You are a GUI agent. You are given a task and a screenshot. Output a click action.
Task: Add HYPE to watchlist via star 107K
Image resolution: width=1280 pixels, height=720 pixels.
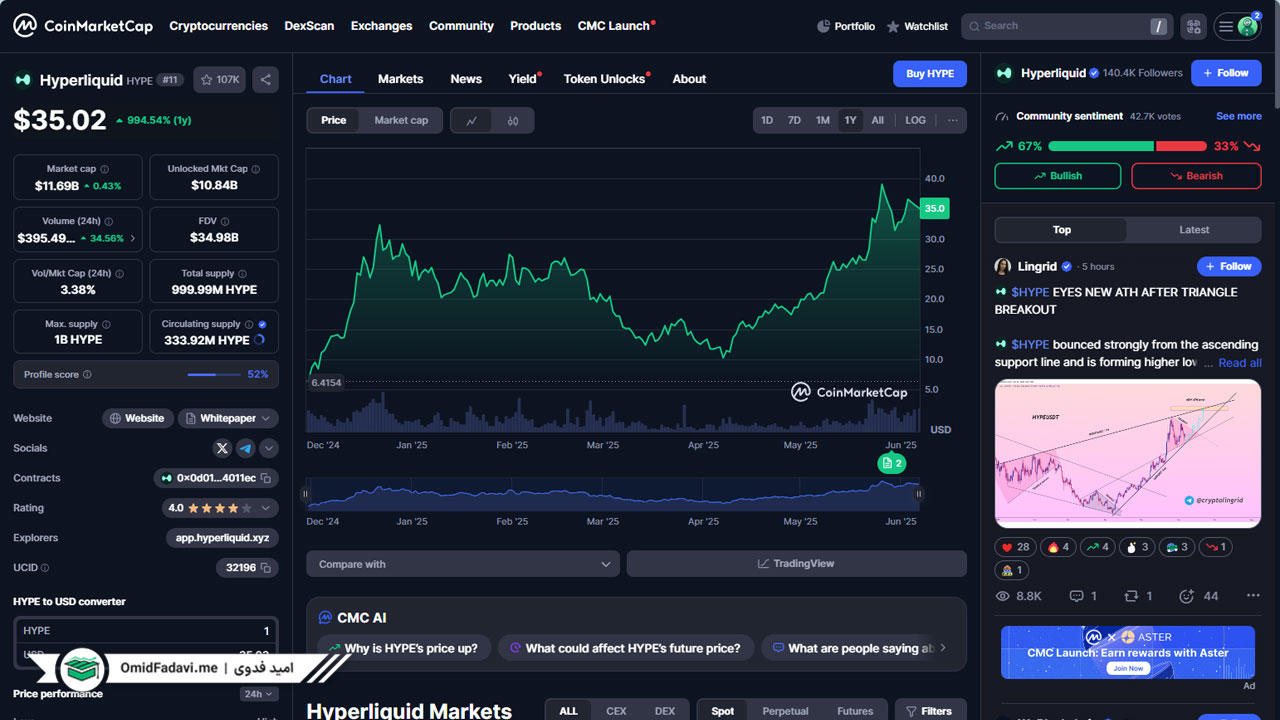[219, 80]
